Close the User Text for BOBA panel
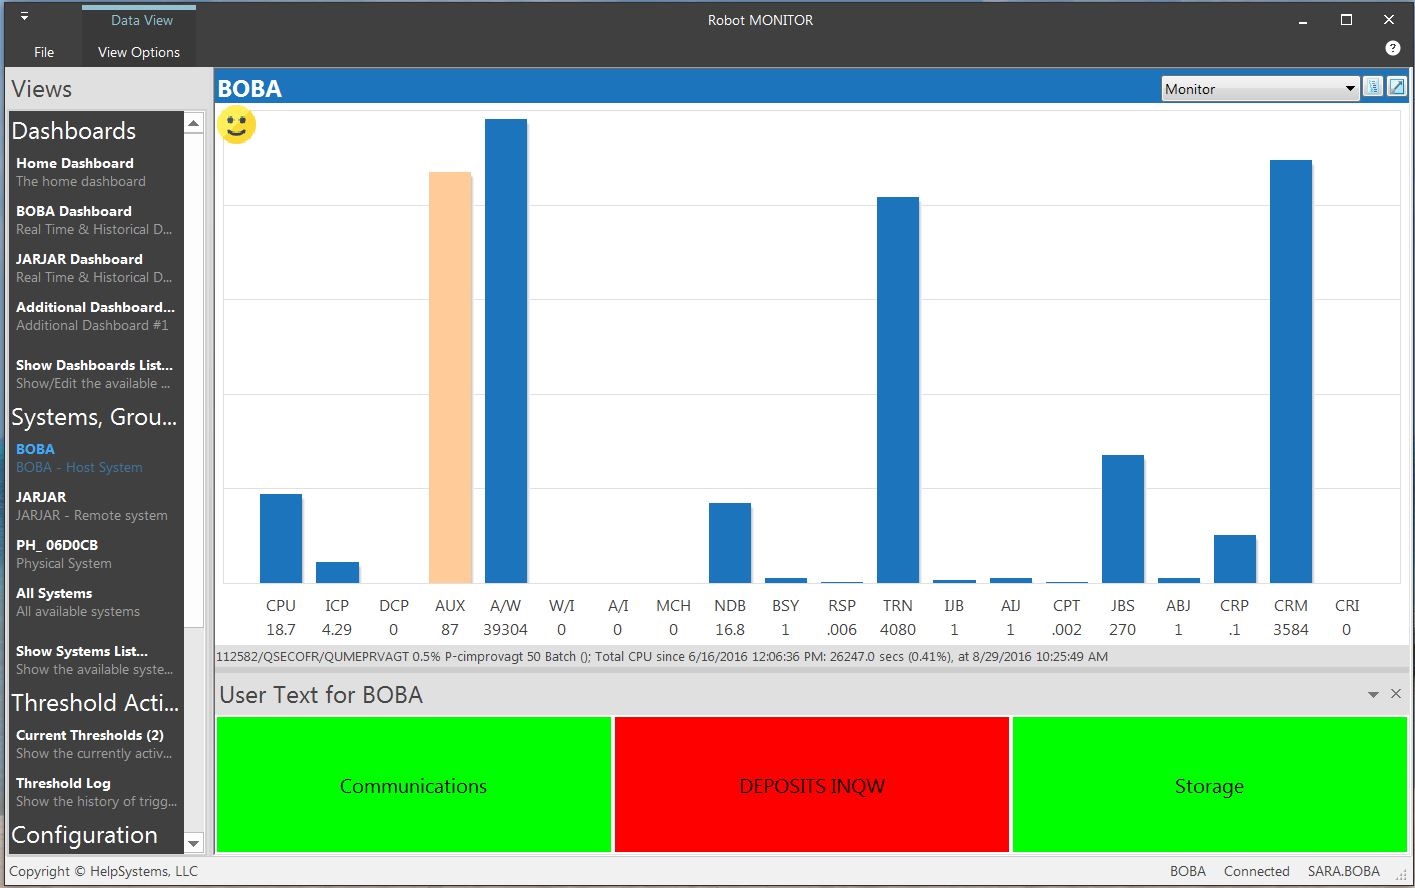 [x=1396, y=694]
